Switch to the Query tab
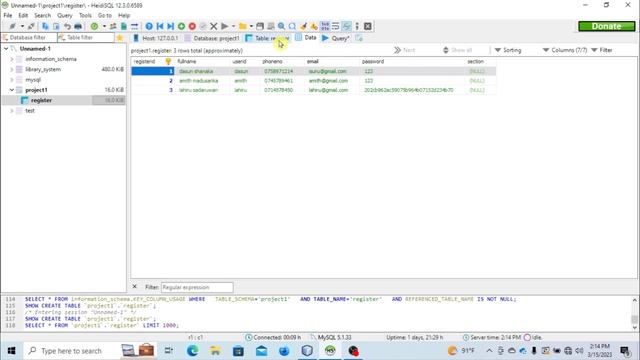Image resolution: width=640 pixels, height=360 pixels. coord(336,38)
